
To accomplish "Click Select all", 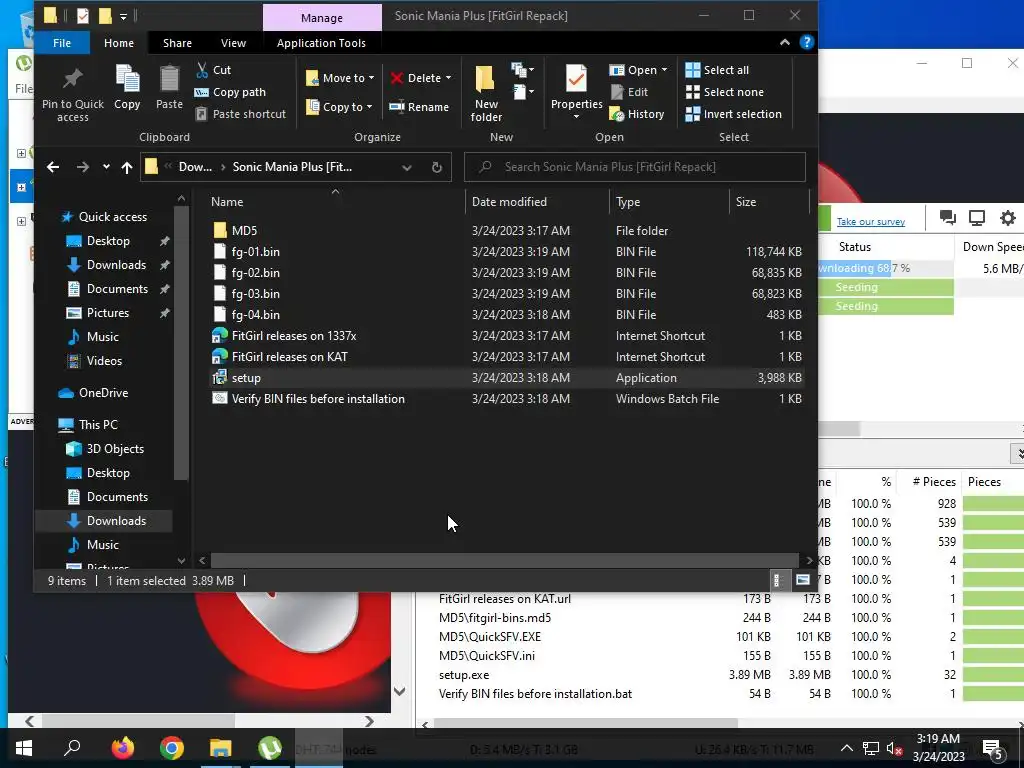I will [716, 70].
